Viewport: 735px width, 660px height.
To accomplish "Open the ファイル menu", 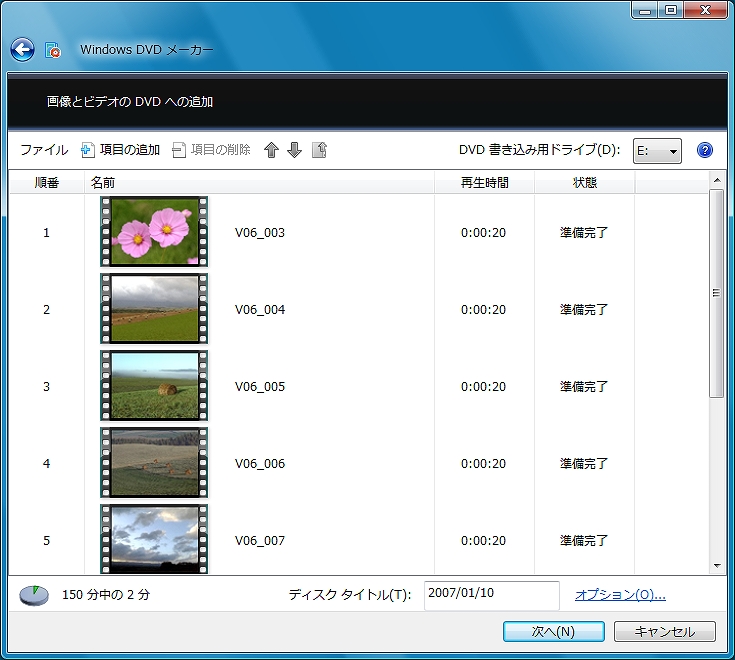I will (x=44, y=150).
